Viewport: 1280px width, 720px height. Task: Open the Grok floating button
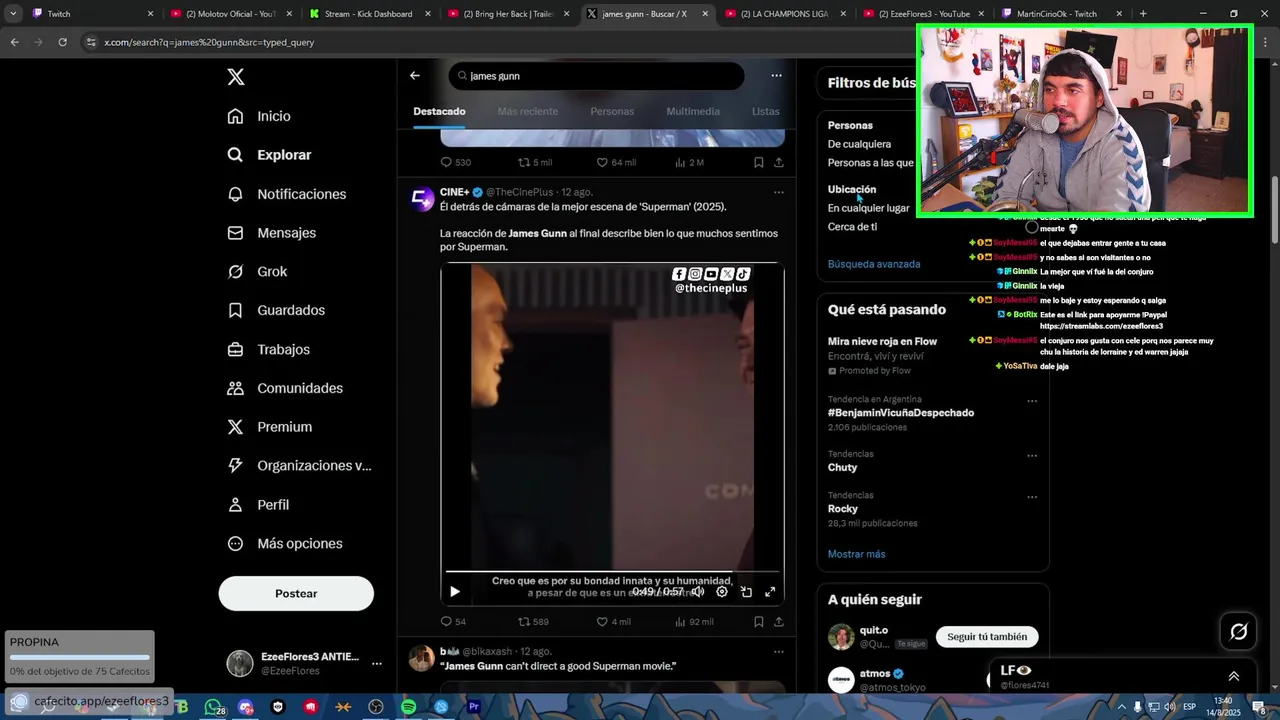click(x=1238, y=631)
